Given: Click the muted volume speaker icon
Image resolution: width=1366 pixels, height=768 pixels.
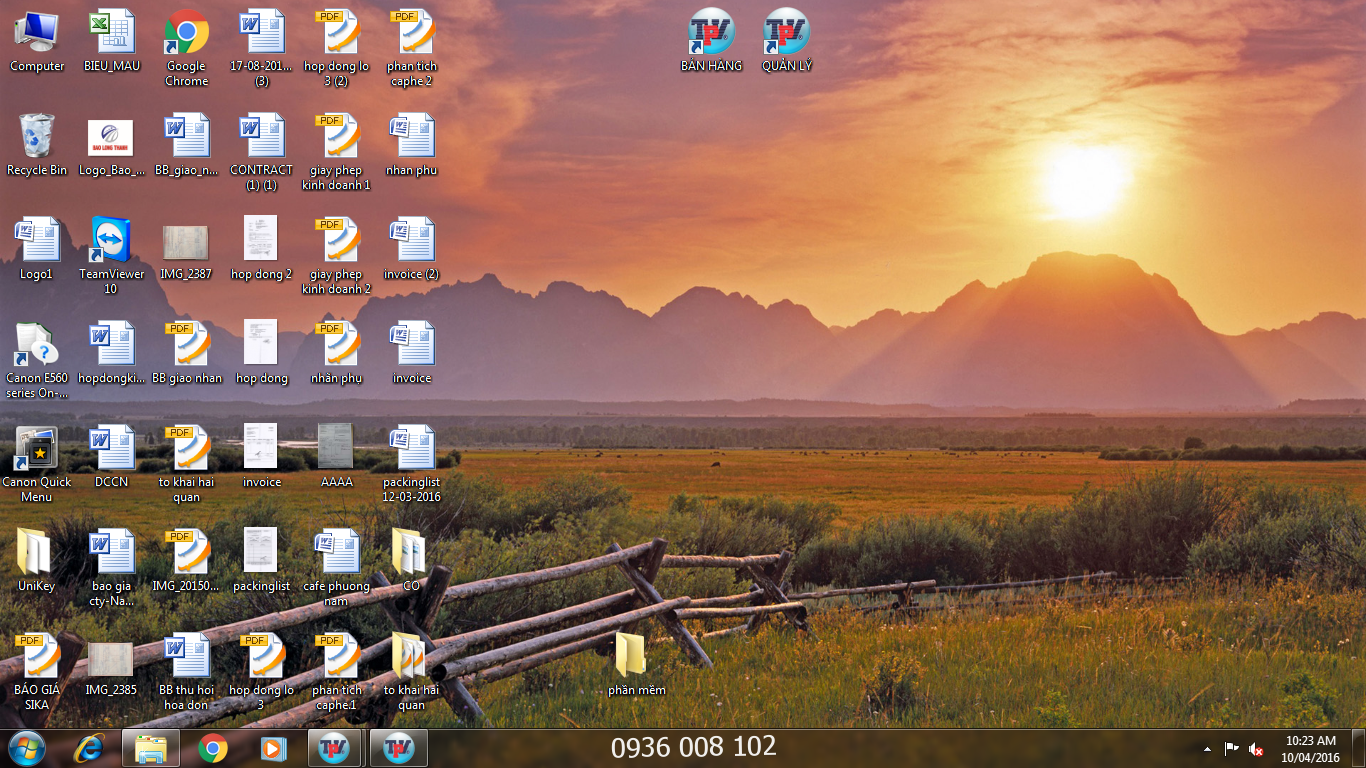Looking at the screenshot, I should [1256, 749].
